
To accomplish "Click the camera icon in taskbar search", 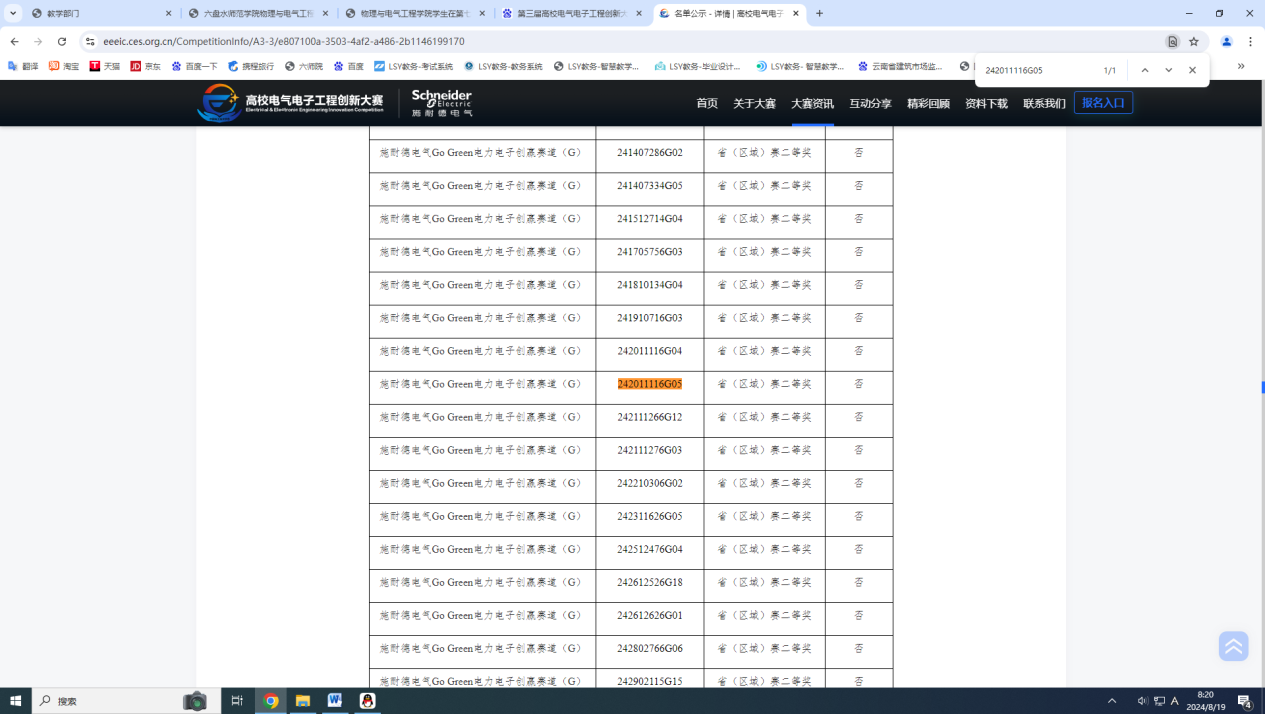I will (195, 701).
